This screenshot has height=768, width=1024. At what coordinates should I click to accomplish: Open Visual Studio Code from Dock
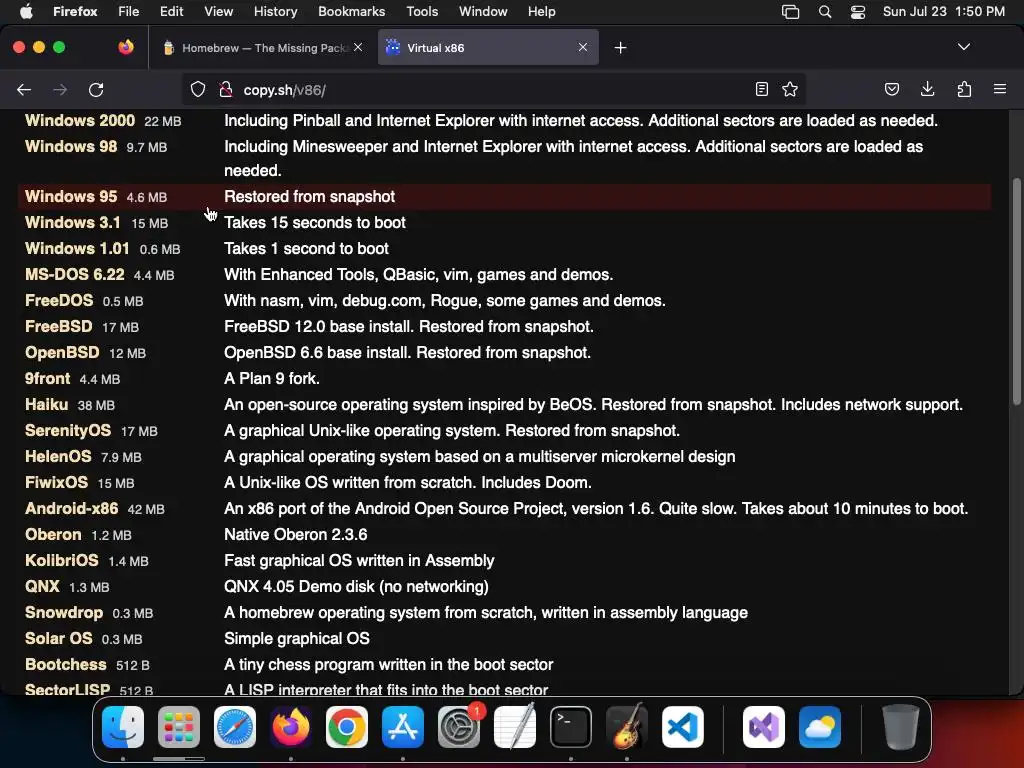[x=683, y=728]
